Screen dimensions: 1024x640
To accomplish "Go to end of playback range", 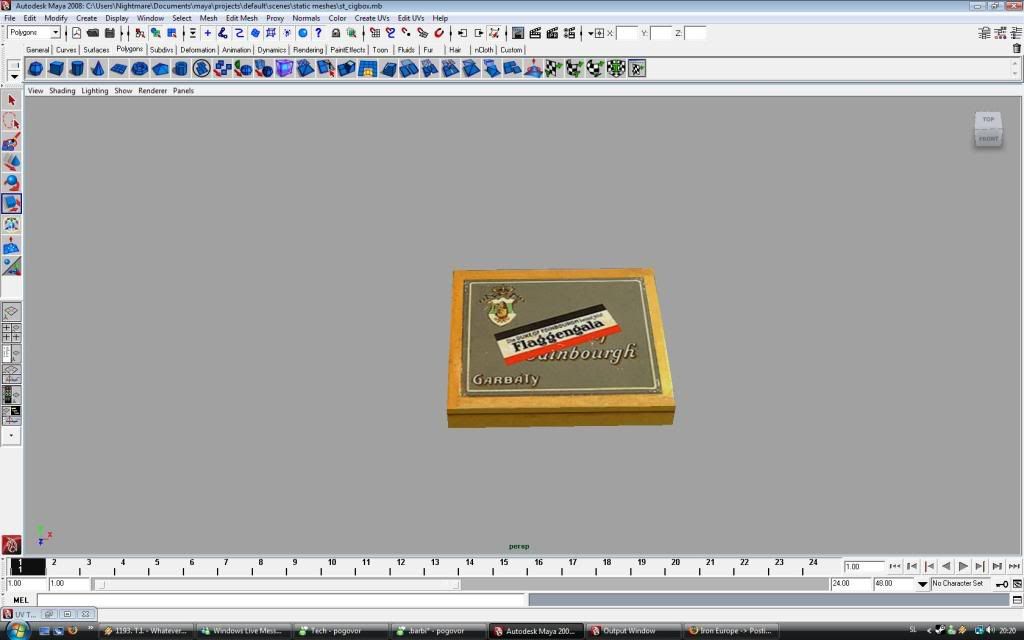I will point(1014,566).
